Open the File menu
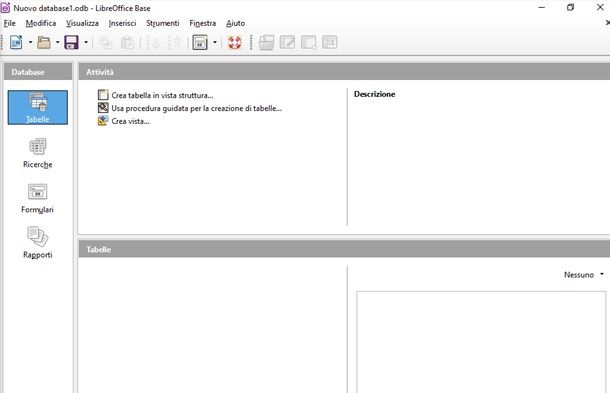This screenshot has width=610, height=393. 9,23
